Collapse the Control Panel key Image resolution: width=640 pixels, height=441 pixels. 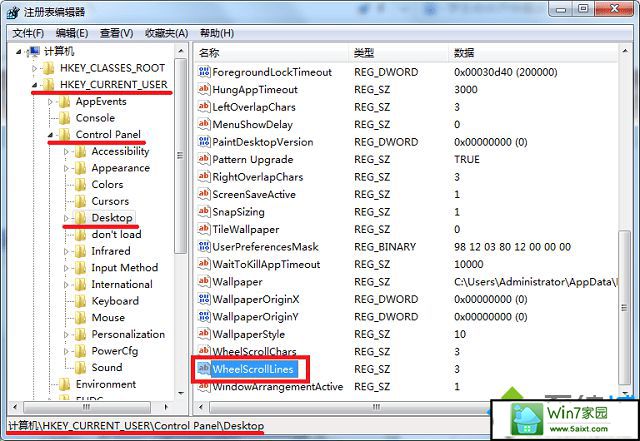[50, 135]
